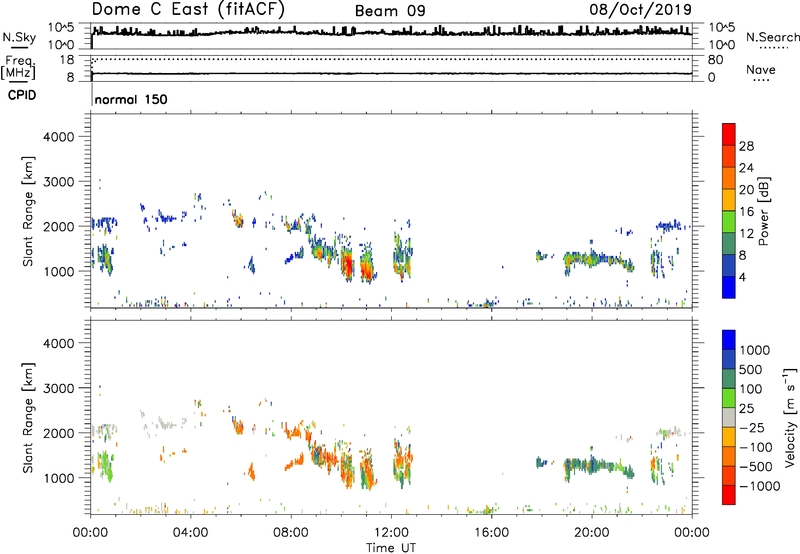Click "-1000" on the Velocity colorbar
This screenshot has width=800, height=554.
[759, 486]
